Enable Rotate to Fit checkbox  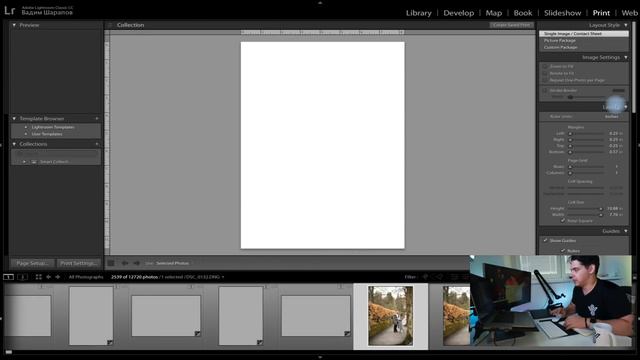coord(544,73)
